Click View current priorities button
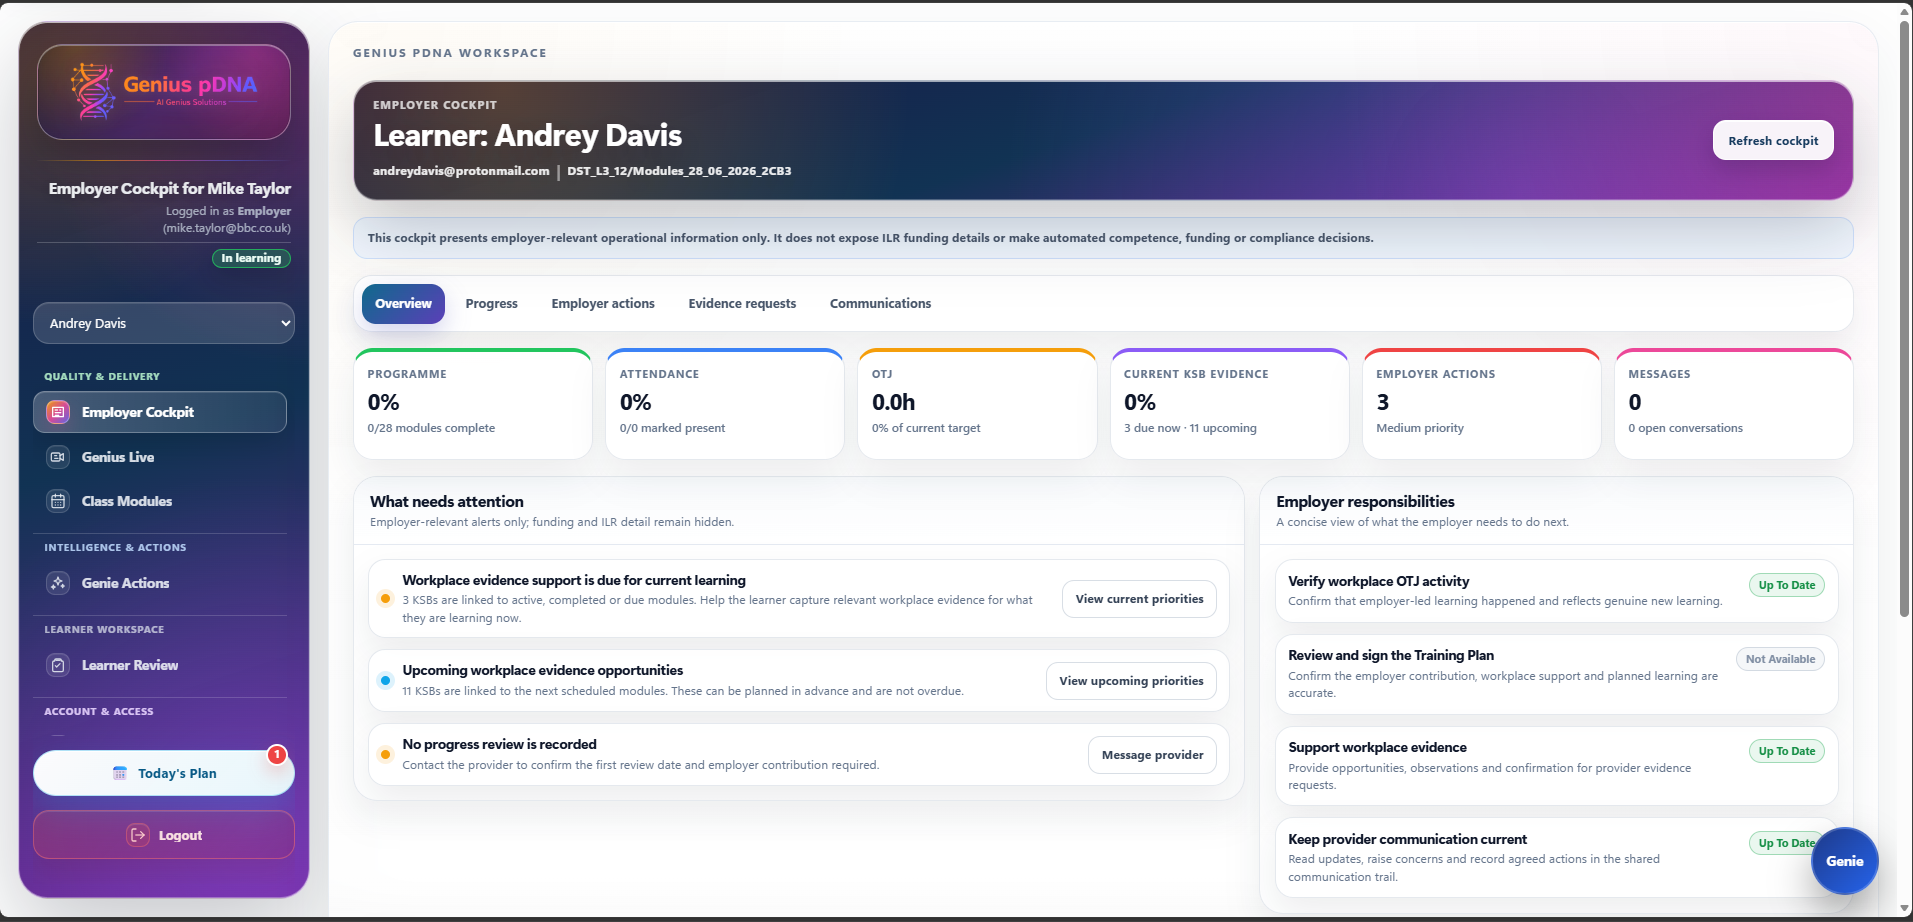The height and width of the screenshot is (922, 1913). 1139,599
